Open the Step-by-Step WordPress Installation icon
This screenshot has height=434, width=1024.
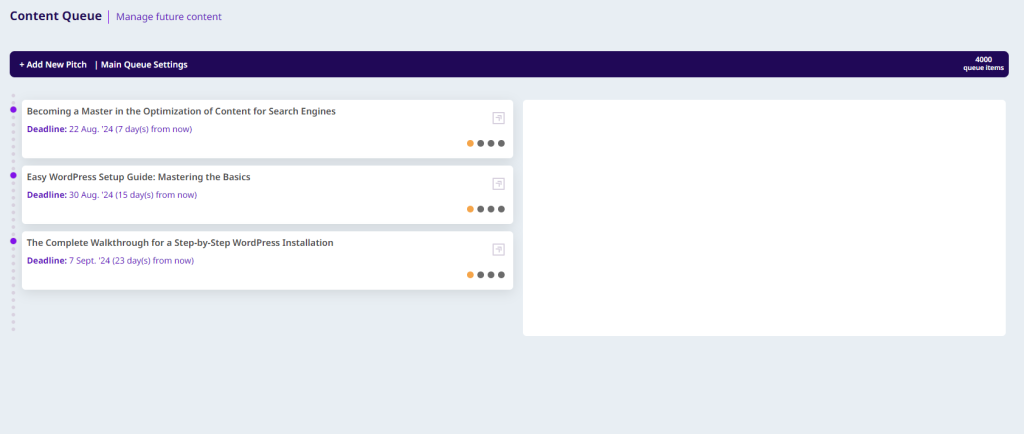point(498,250)
